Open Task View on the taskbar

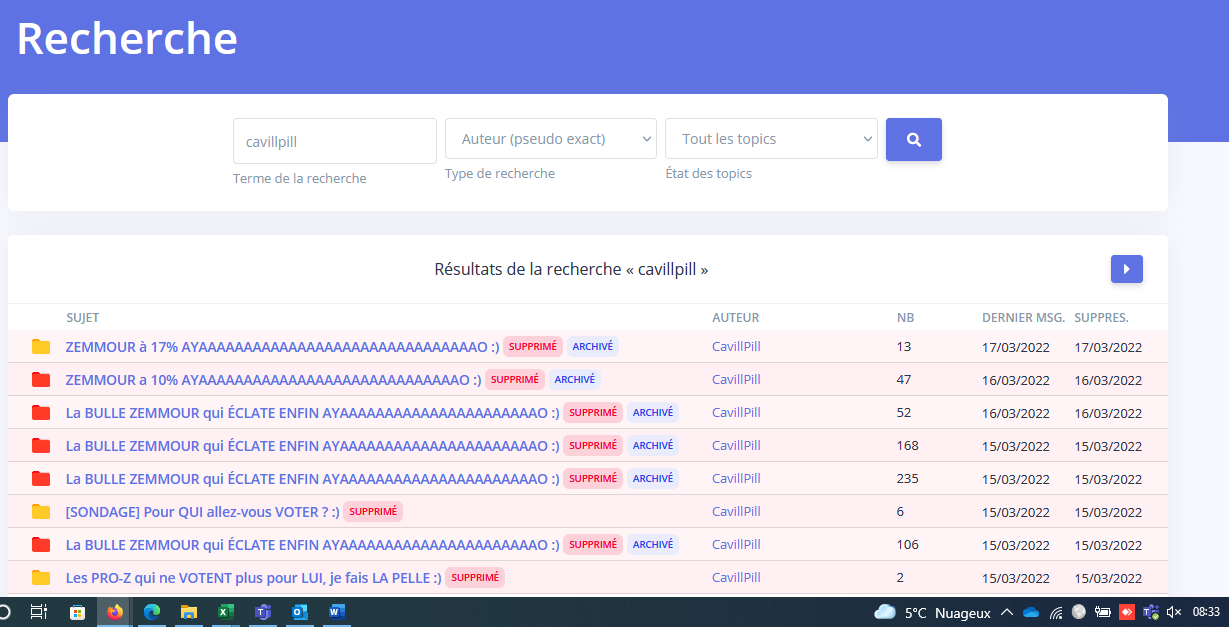39,612
